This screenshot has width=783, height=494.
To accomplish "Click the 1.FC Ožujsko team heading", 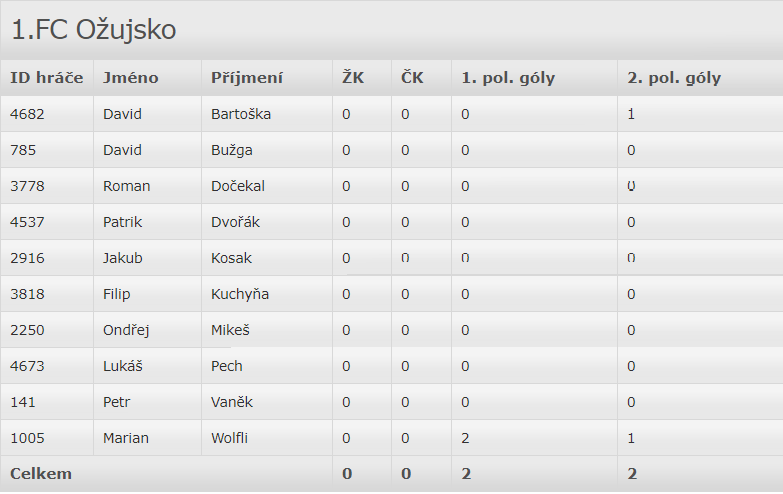I will click(94, 30).
